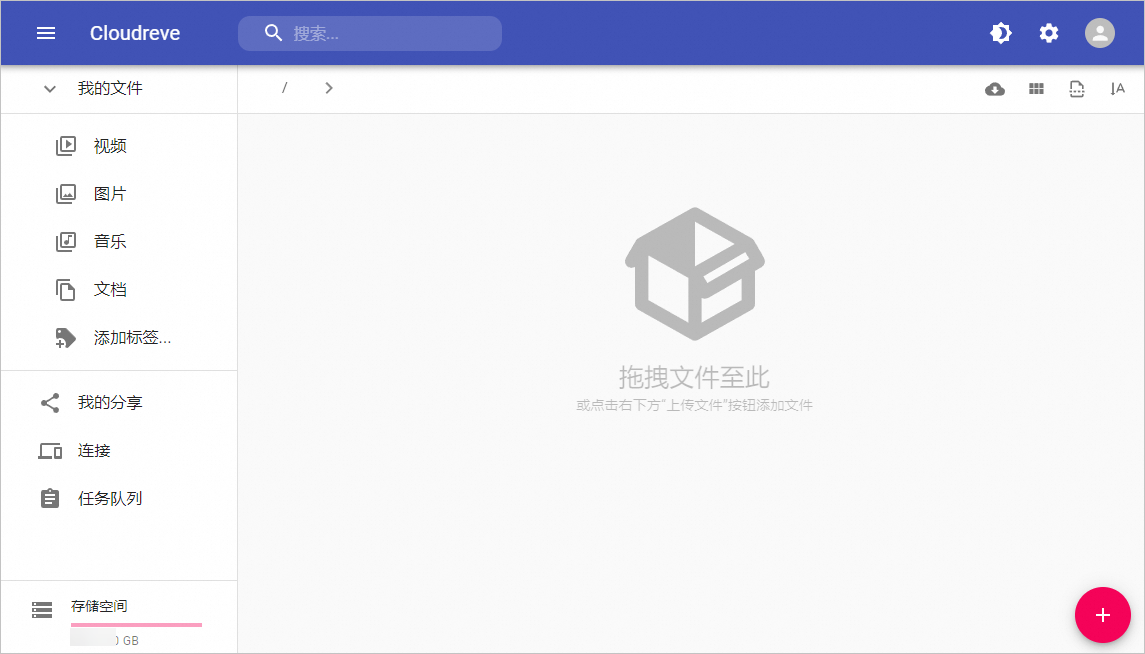Go to 我的分享 shares page
1145x654 pixels.
pos(110,403)
